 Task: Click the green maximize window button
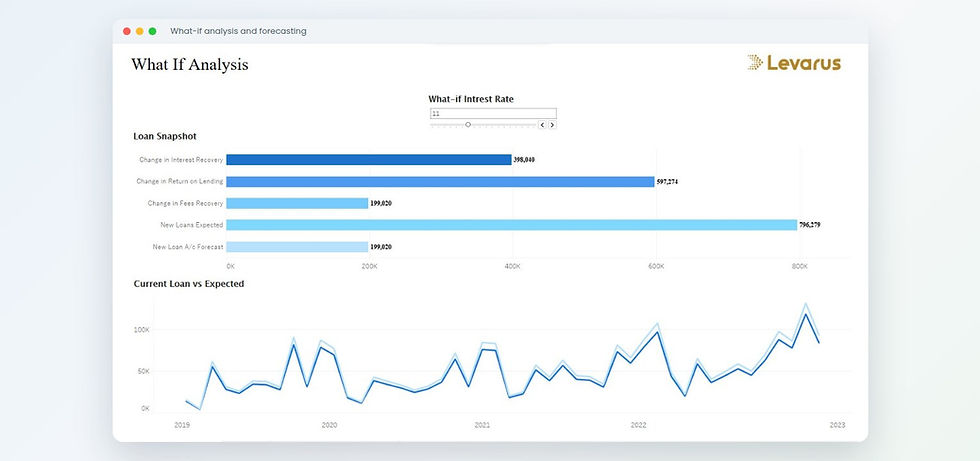[152, 31]
